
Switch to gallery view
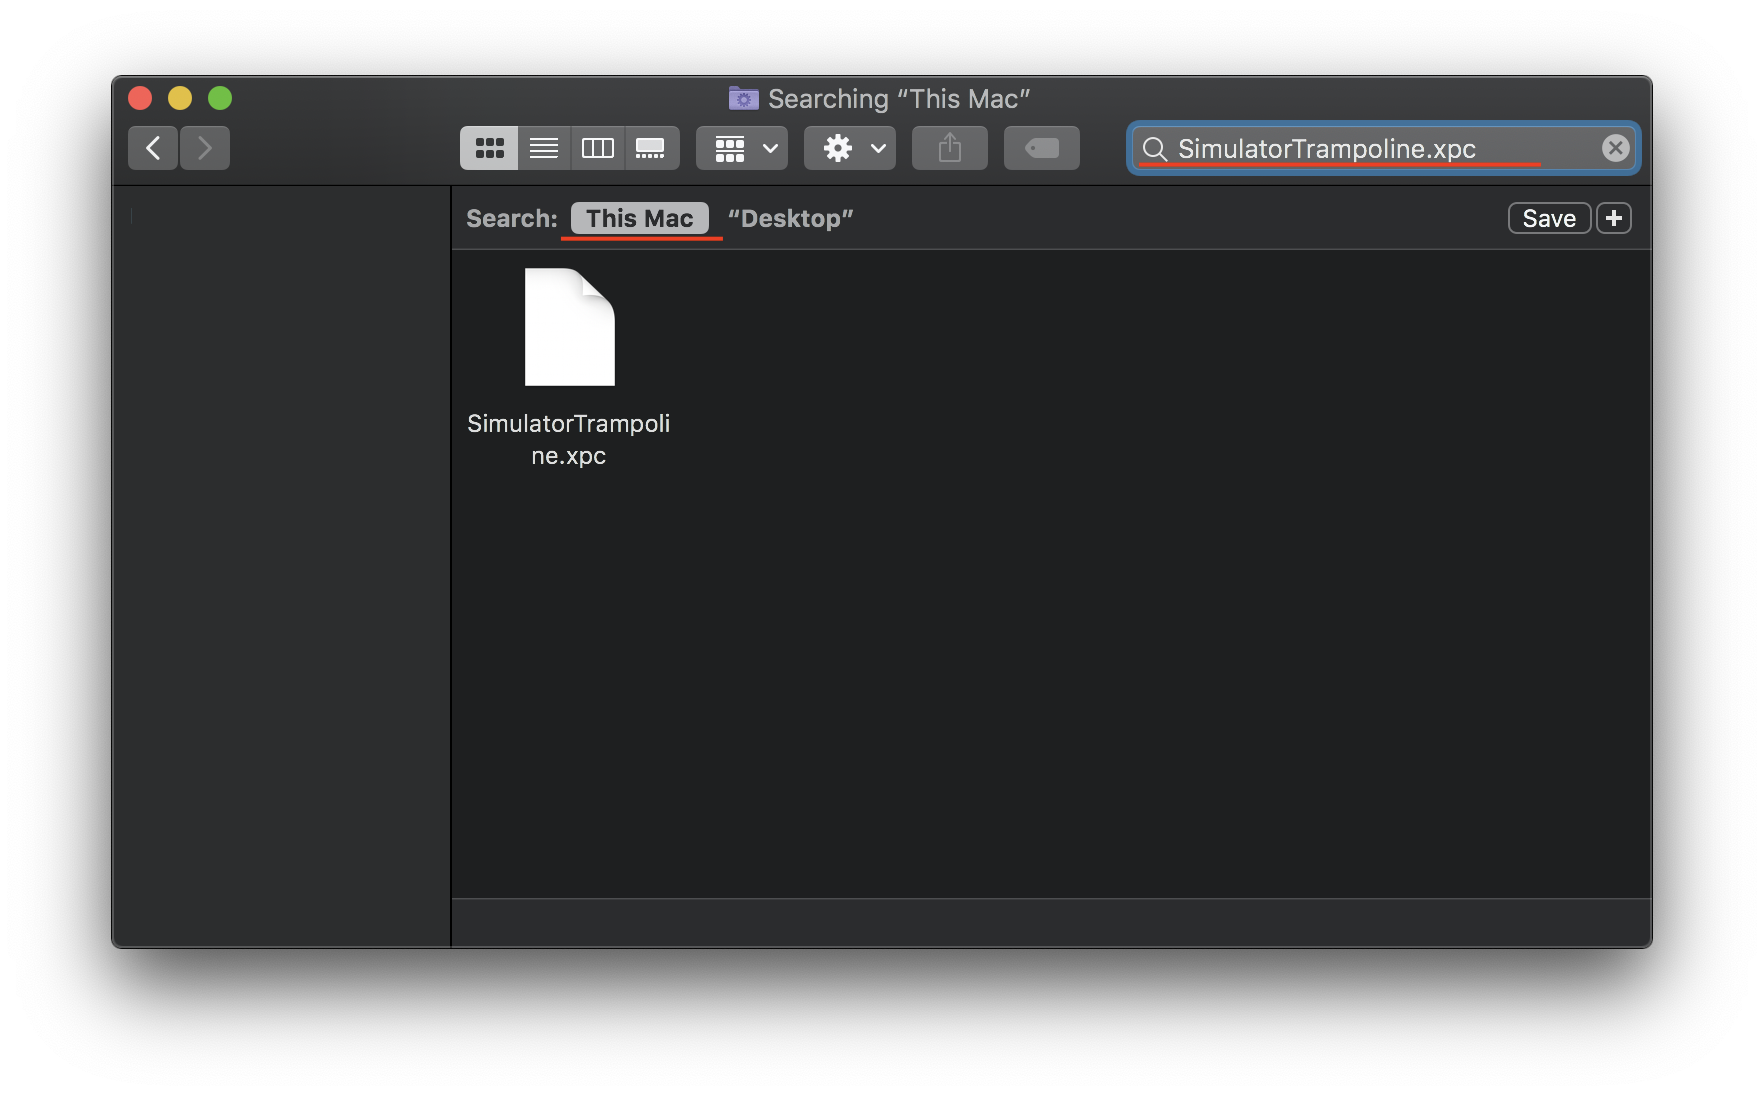[x=652, y=148]
